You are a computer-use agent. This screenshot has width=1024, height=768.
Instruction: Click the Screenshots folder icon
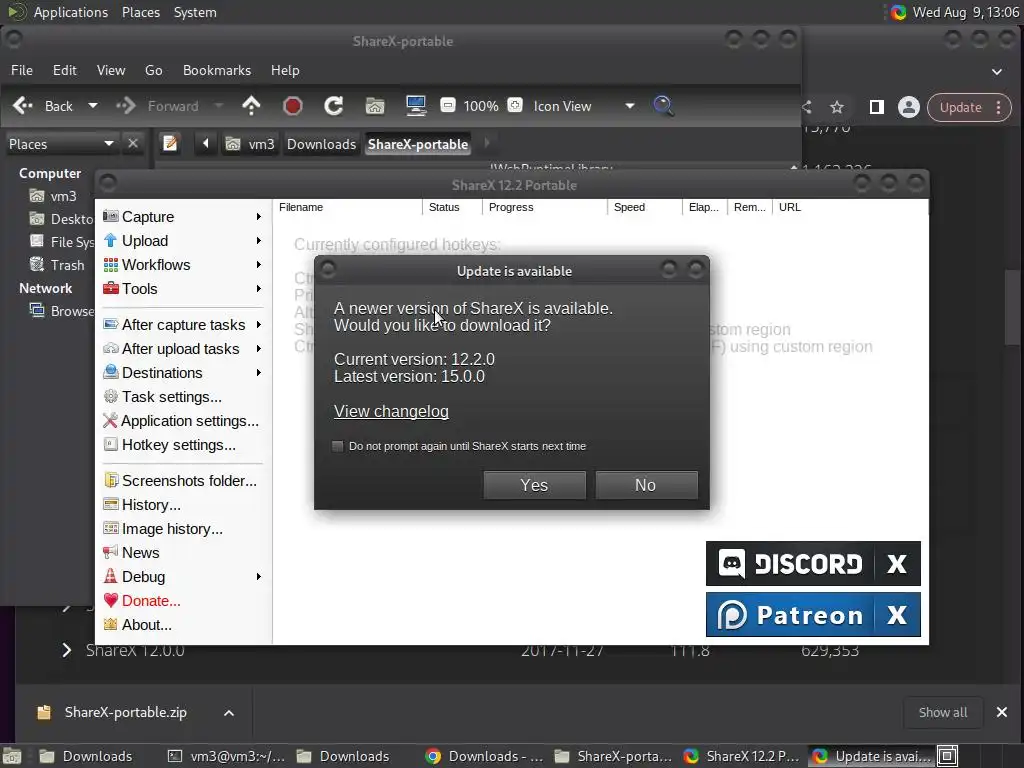pyautogui.click(x=111, y=481)
